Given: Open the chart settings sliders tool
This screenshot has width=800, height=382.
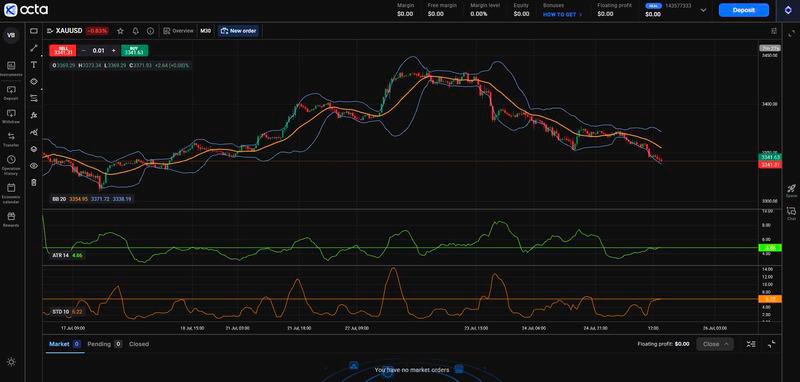Looking at the screenshot, I should 34,98.
